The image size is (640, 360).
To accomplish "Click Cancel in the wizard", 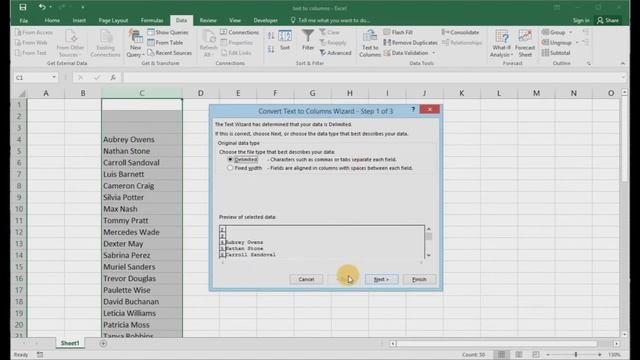I will point(306,279).
